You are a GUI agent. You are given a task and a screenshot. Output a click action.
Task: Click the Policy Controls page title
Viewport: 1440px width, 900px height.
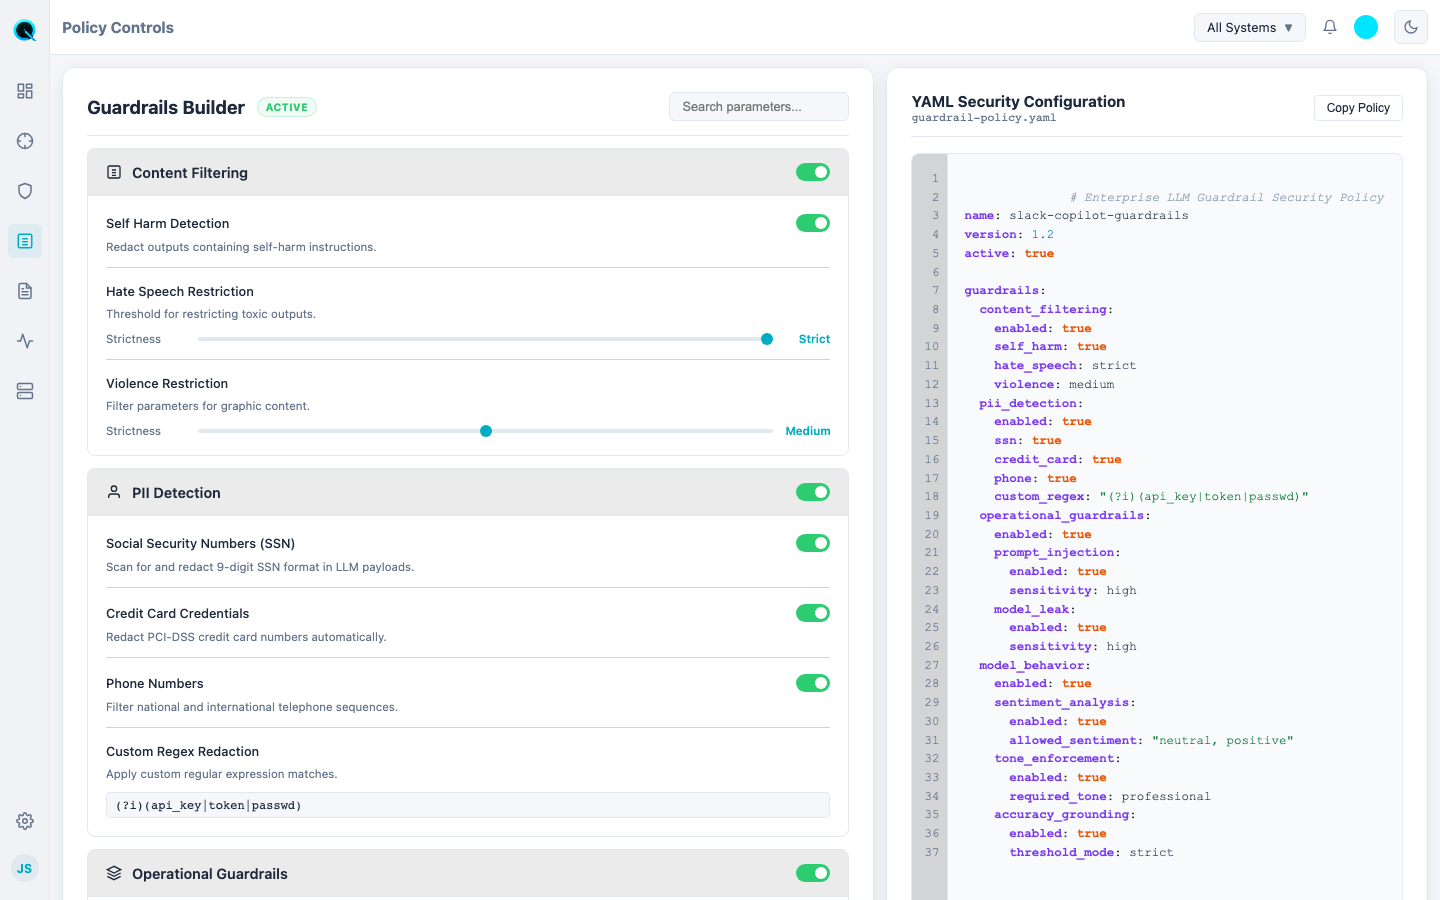(118, 27)
